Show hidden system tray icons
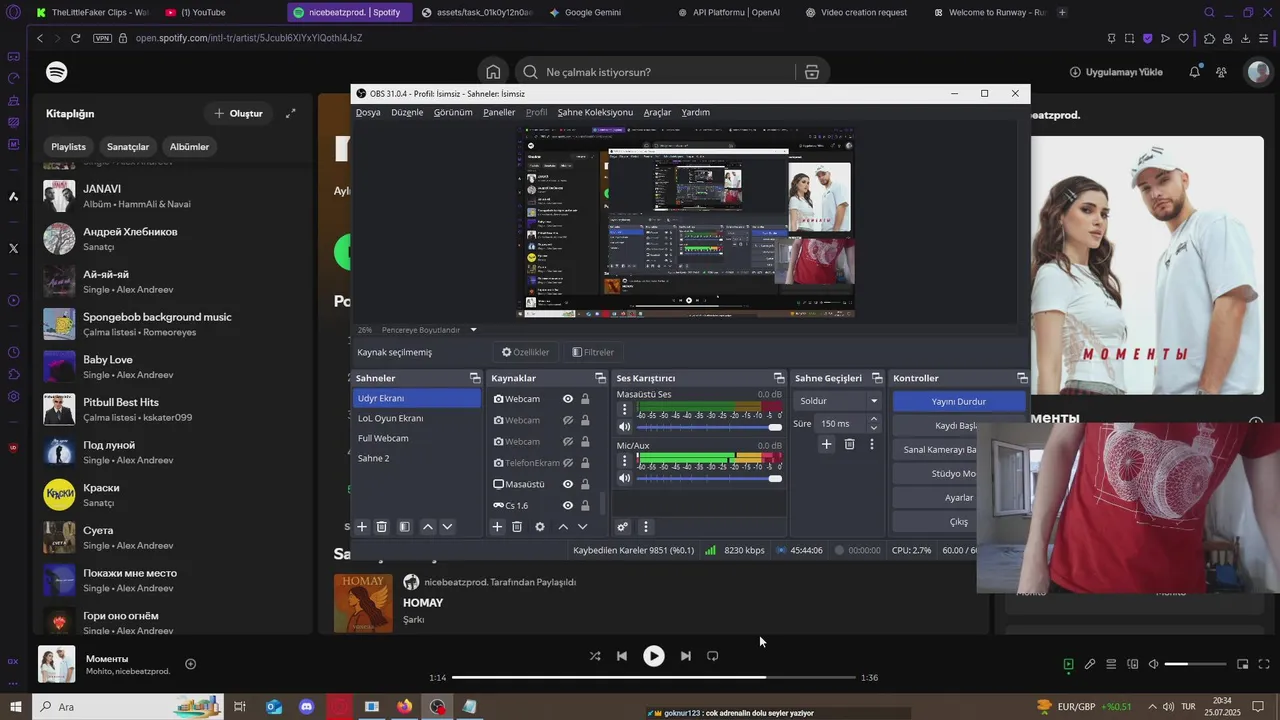The image size is (1280, 720). point(1152,706)
